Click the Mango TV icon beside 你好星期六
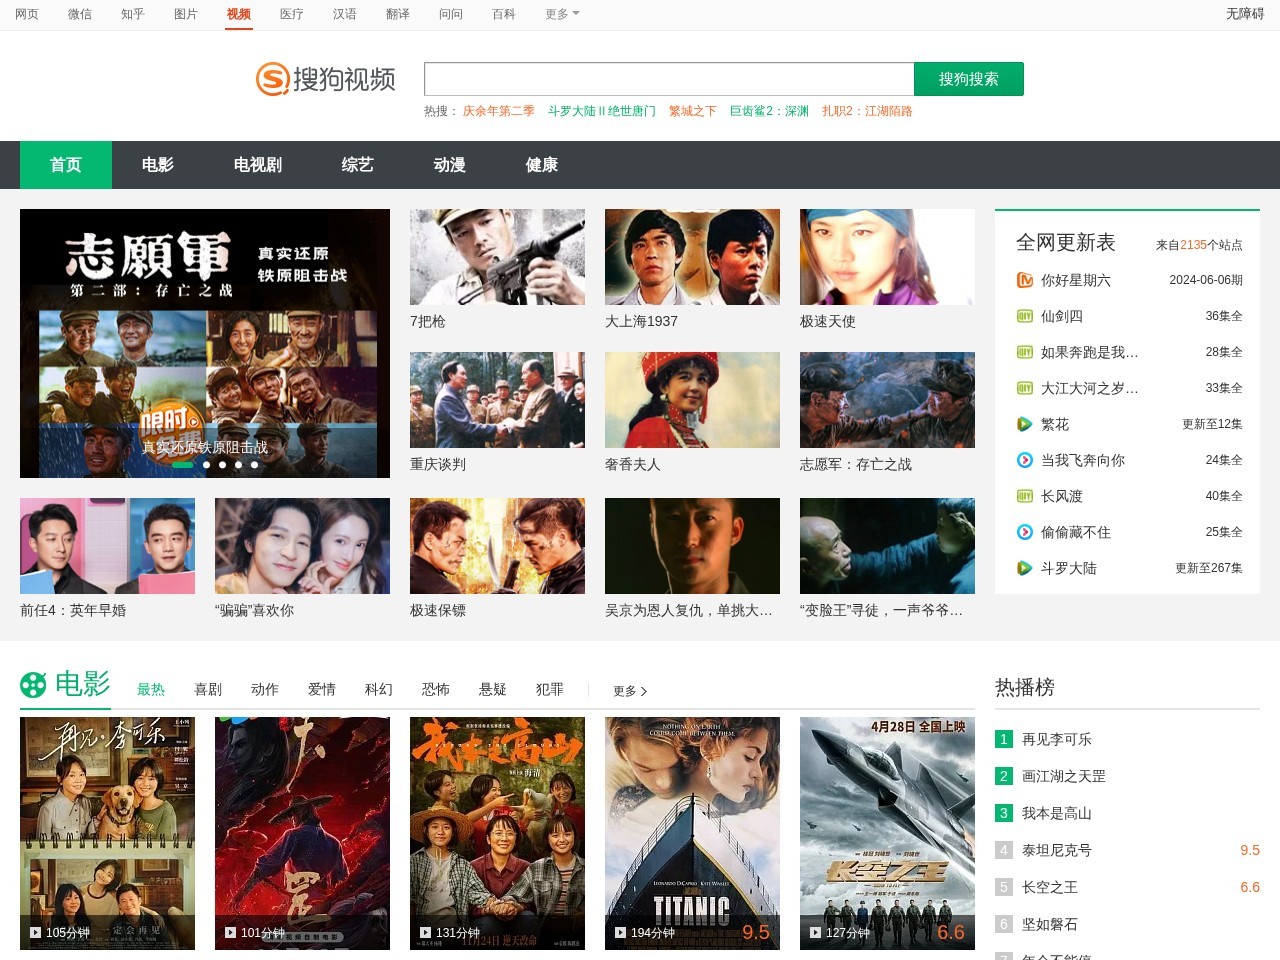This screenshot has width=1280, height=960. point(1025,280)
